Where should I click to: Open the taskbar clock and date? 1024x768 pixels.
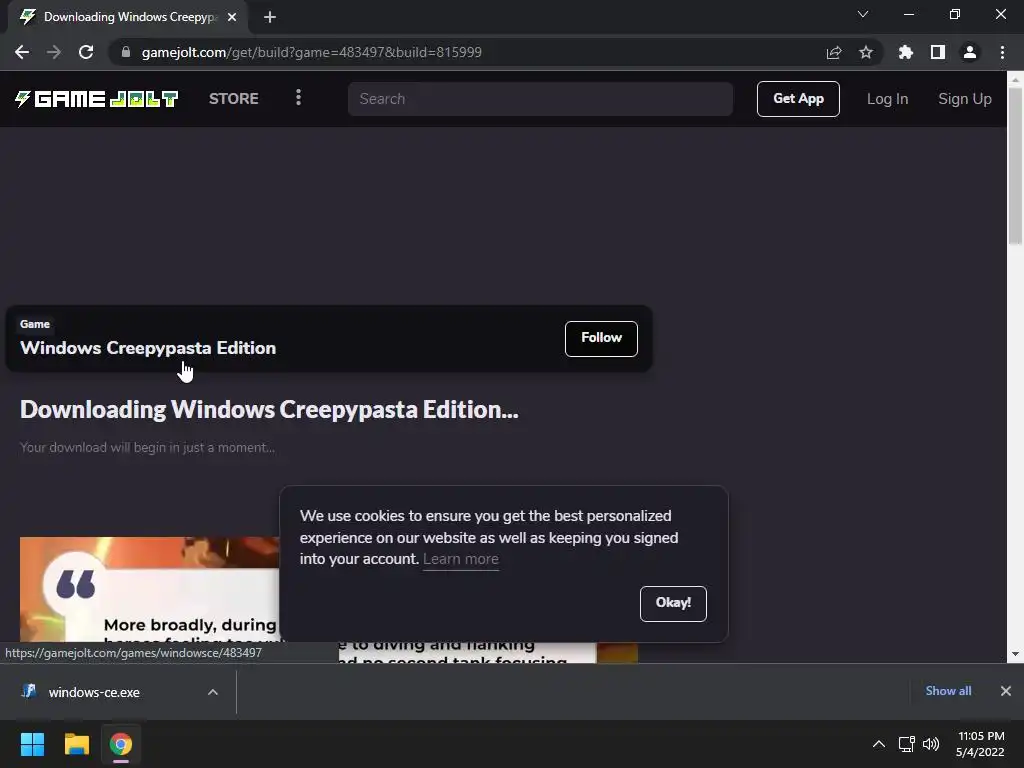pyautogui.click(x=980, y=744)
